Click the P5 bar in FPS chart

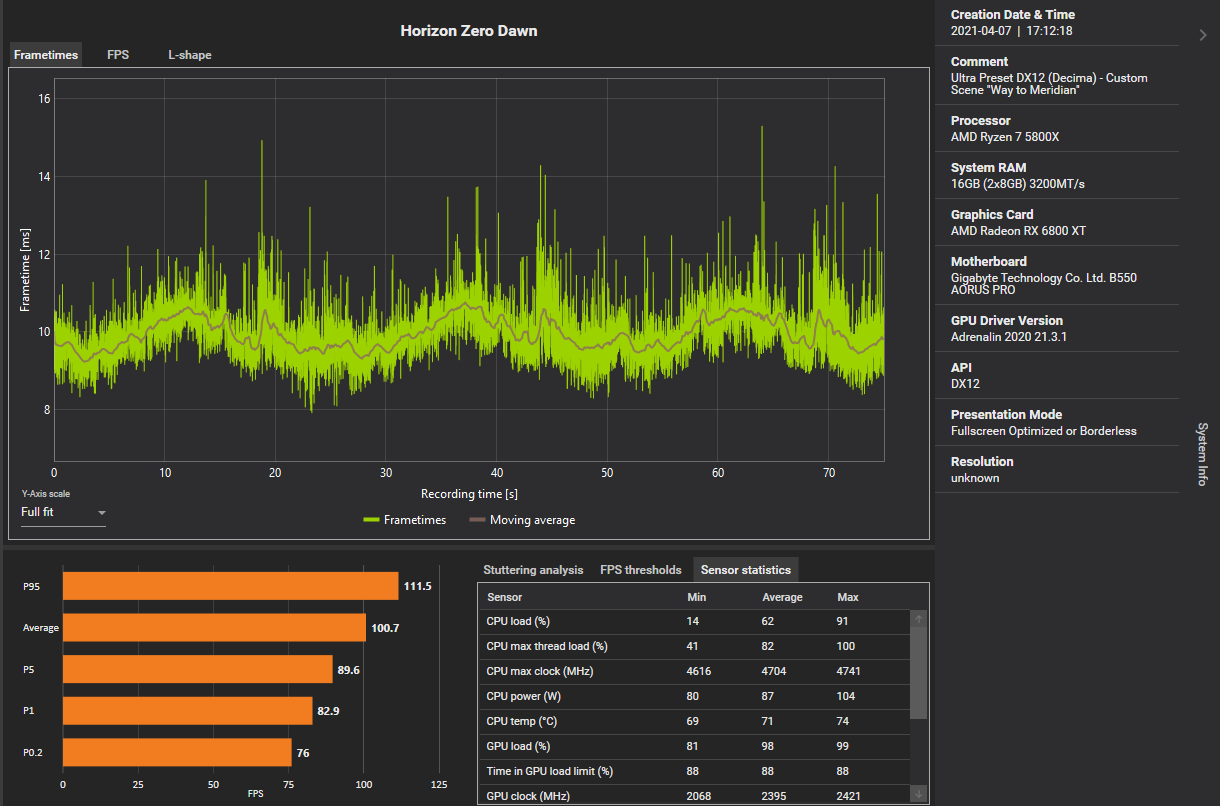click(198, 669)
